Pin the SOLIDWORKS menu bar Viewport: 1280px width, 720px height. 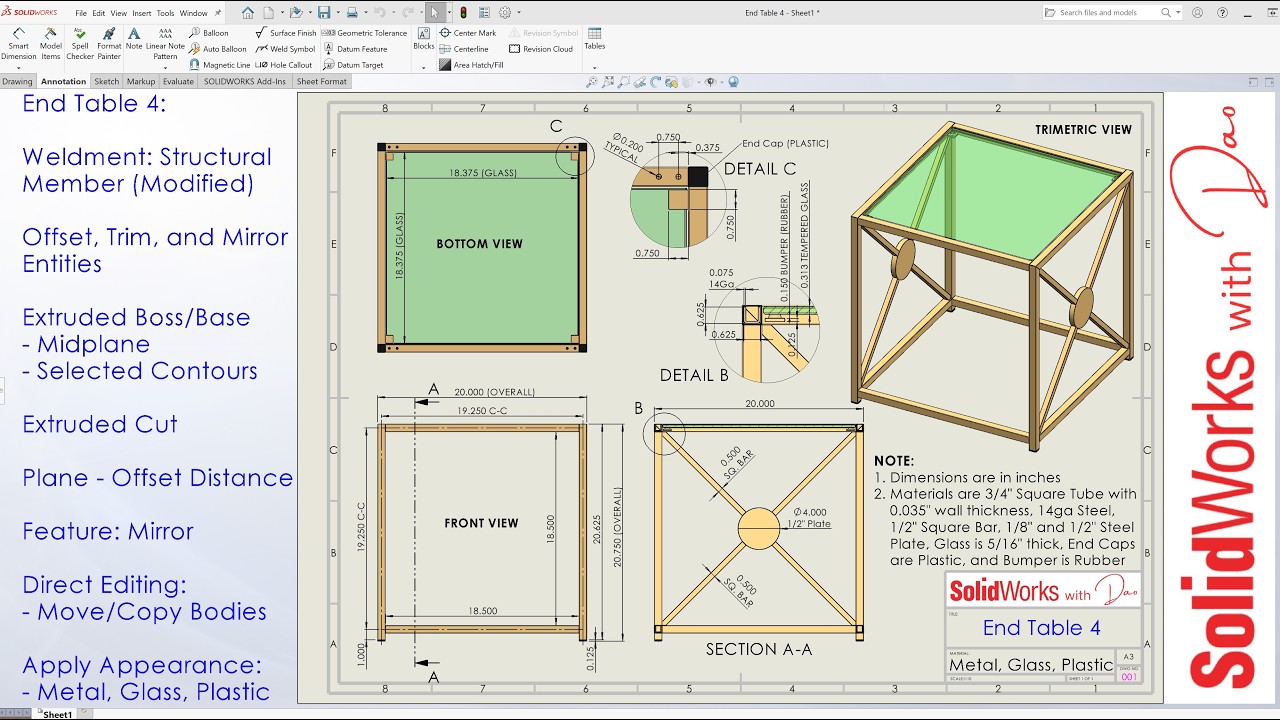click(218, 13)
